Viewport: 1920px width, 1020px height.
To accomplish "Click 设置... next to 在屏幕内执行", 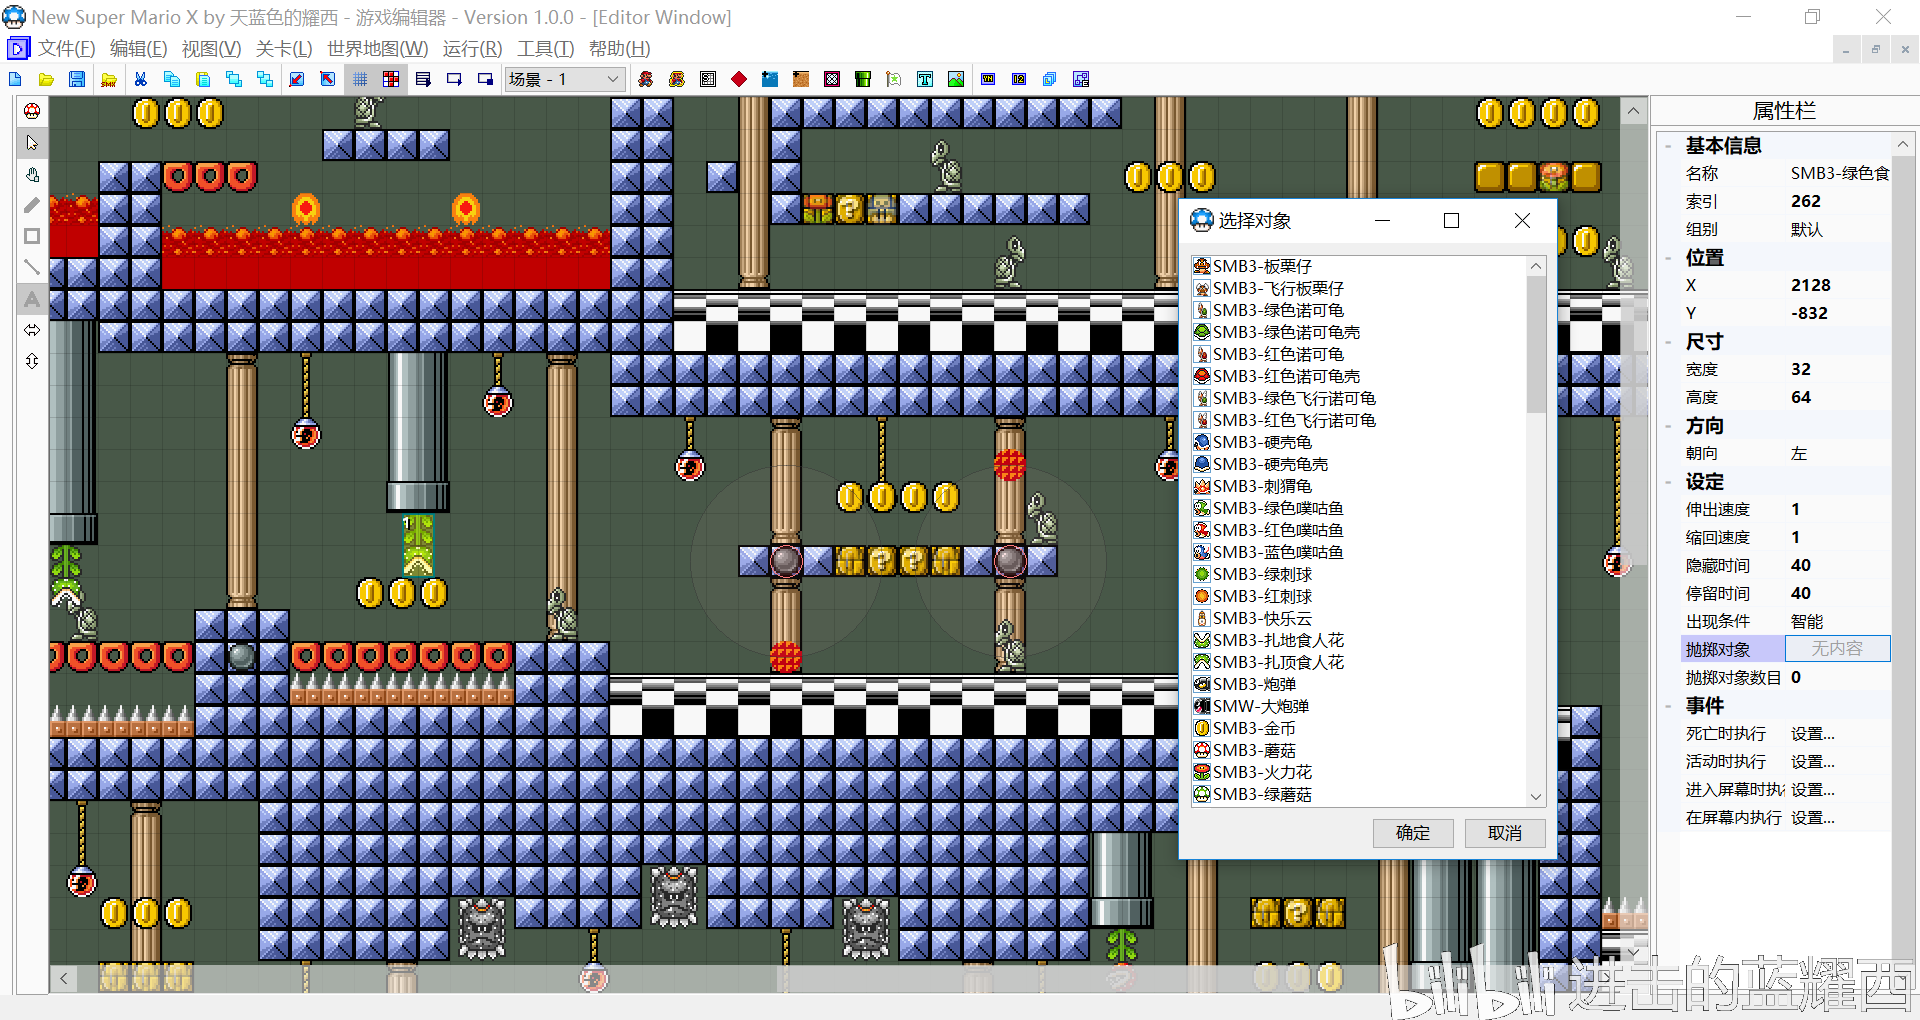I will 1812,817.
